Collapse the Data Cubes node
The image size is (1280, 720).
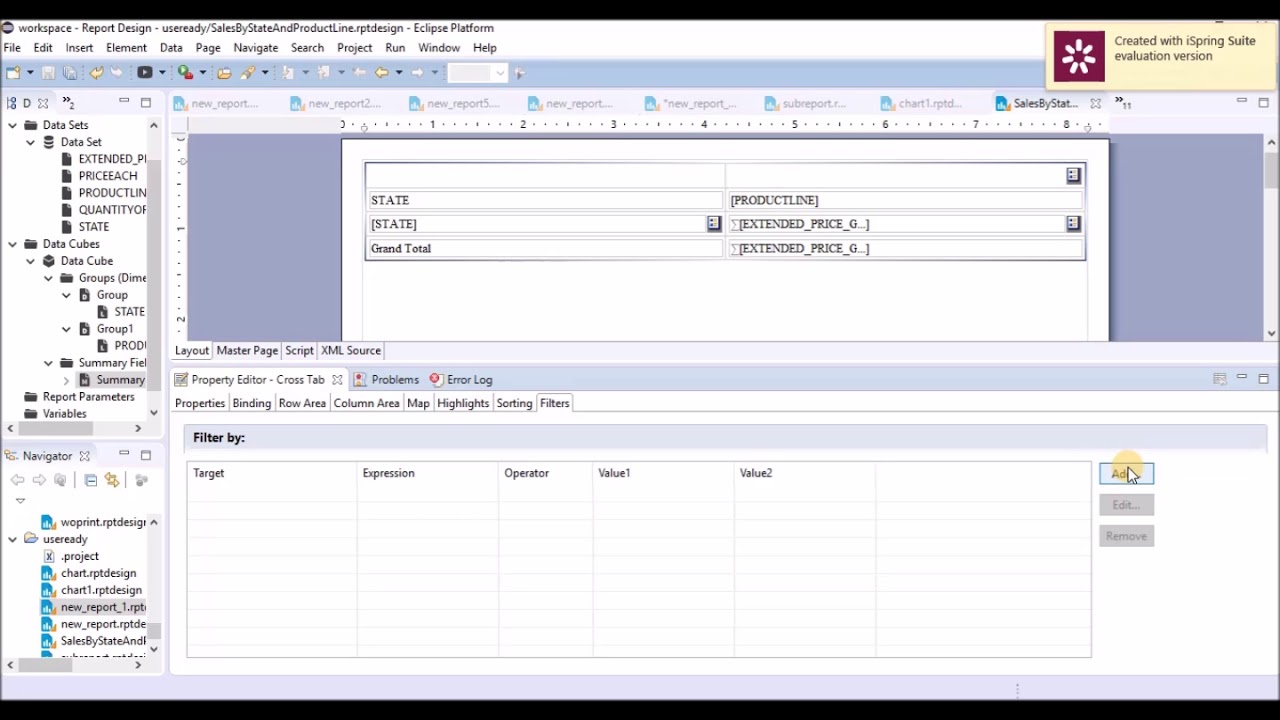coord(13,244)
